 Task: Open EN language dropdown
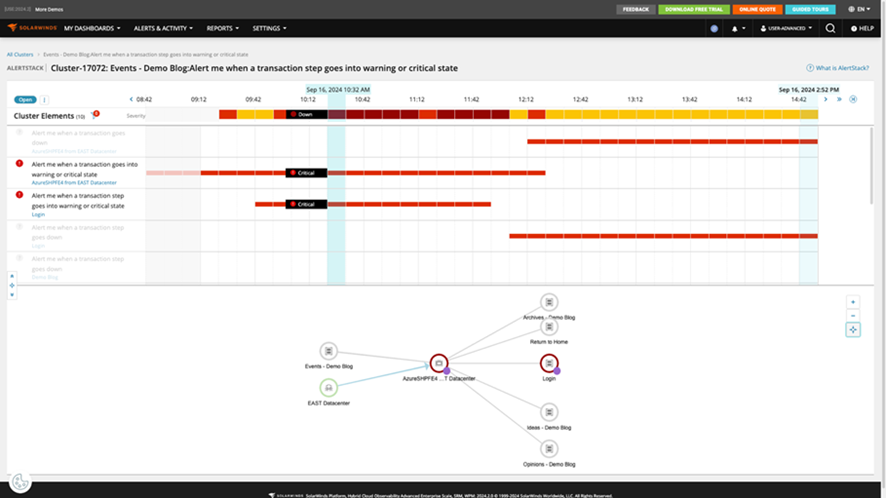click(x=859, y=9)
